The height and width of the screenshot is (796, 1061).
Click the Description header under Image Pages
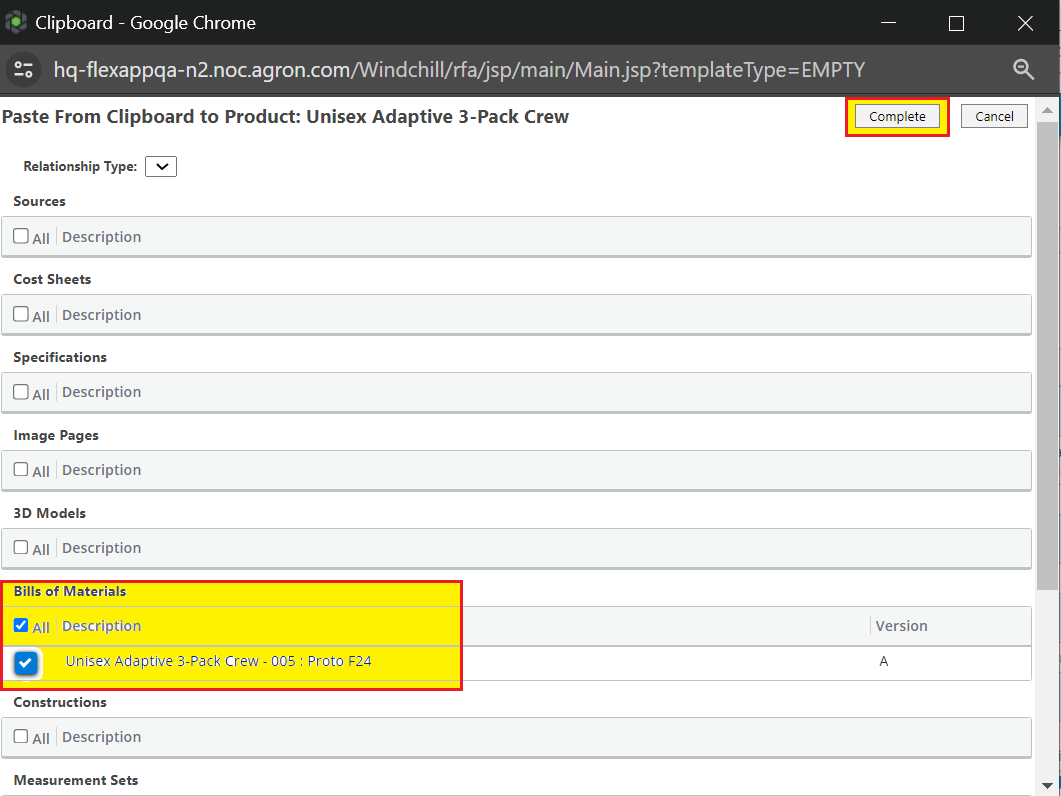point(101,470)
